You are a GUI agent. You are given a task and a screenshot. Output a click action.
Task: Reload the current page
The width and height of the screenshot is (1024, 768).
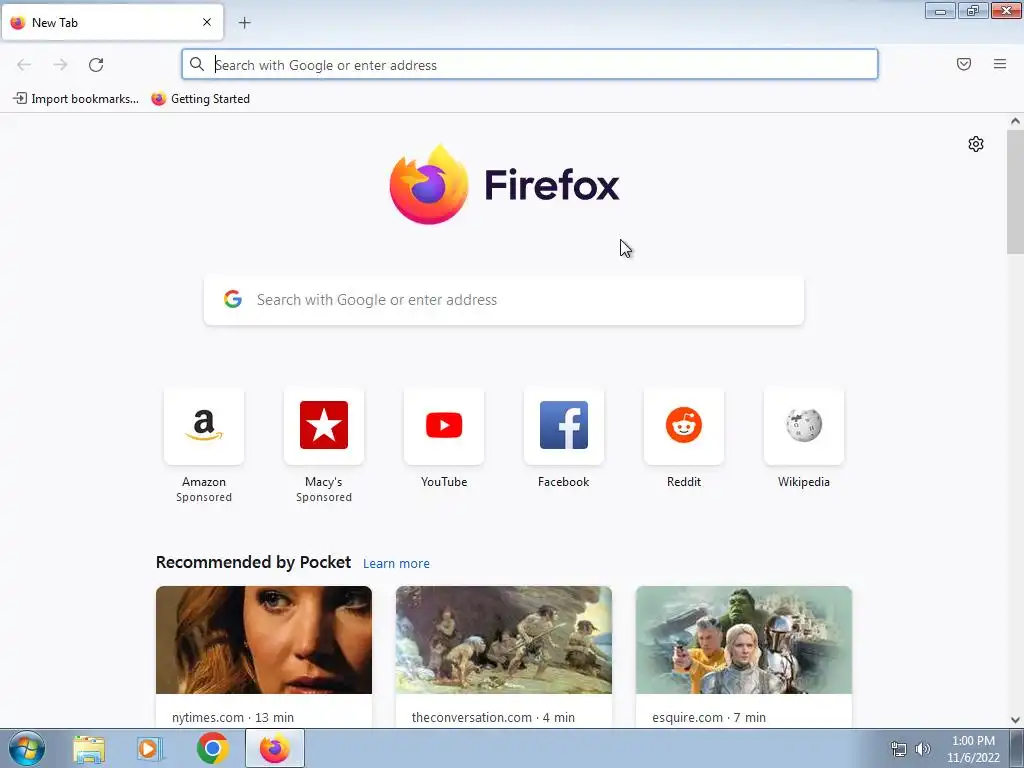(96, 65)
